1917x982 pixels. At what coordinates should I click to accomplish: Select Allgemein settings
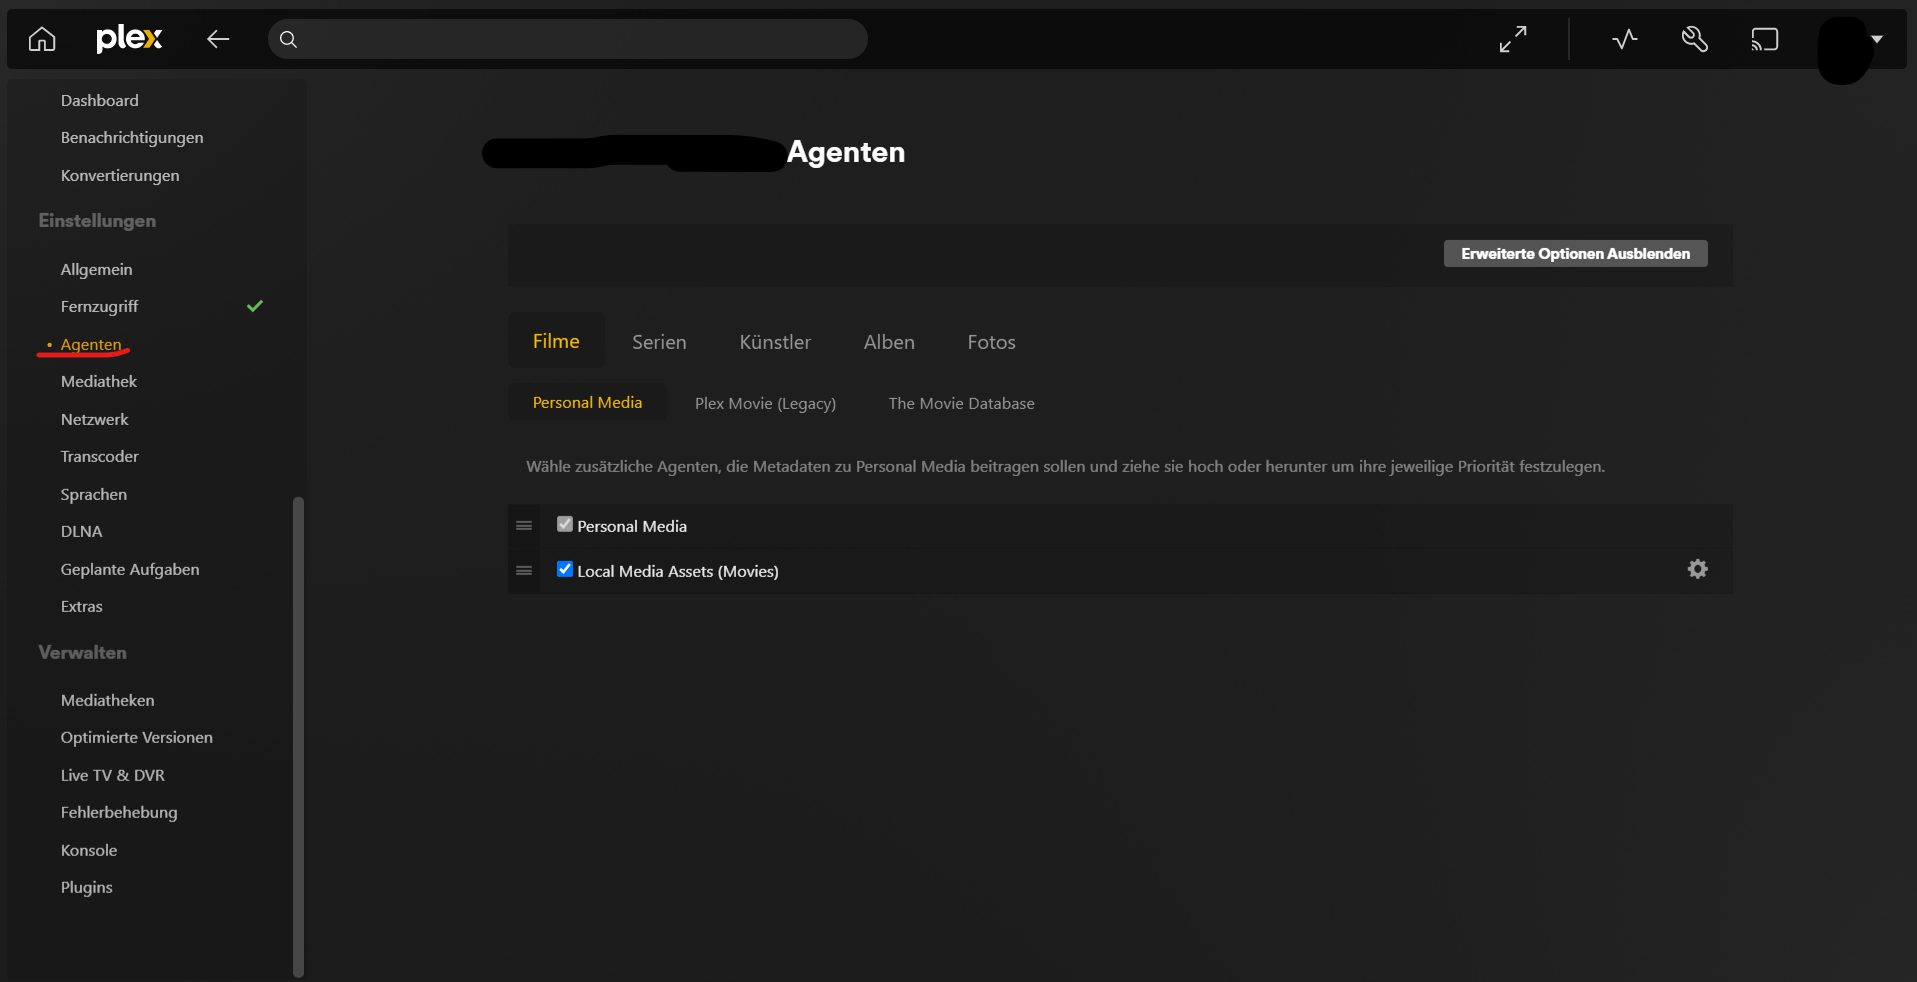96,269
